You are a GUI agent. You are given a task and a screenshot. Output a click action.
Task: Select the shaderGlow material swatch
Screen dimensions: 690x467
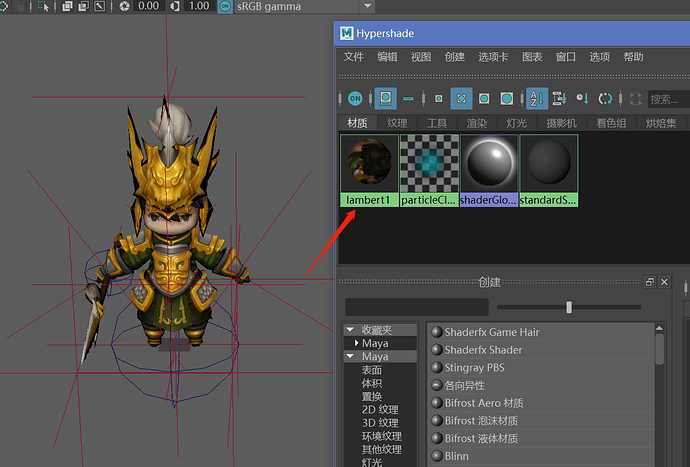click(x=489, y=170)
